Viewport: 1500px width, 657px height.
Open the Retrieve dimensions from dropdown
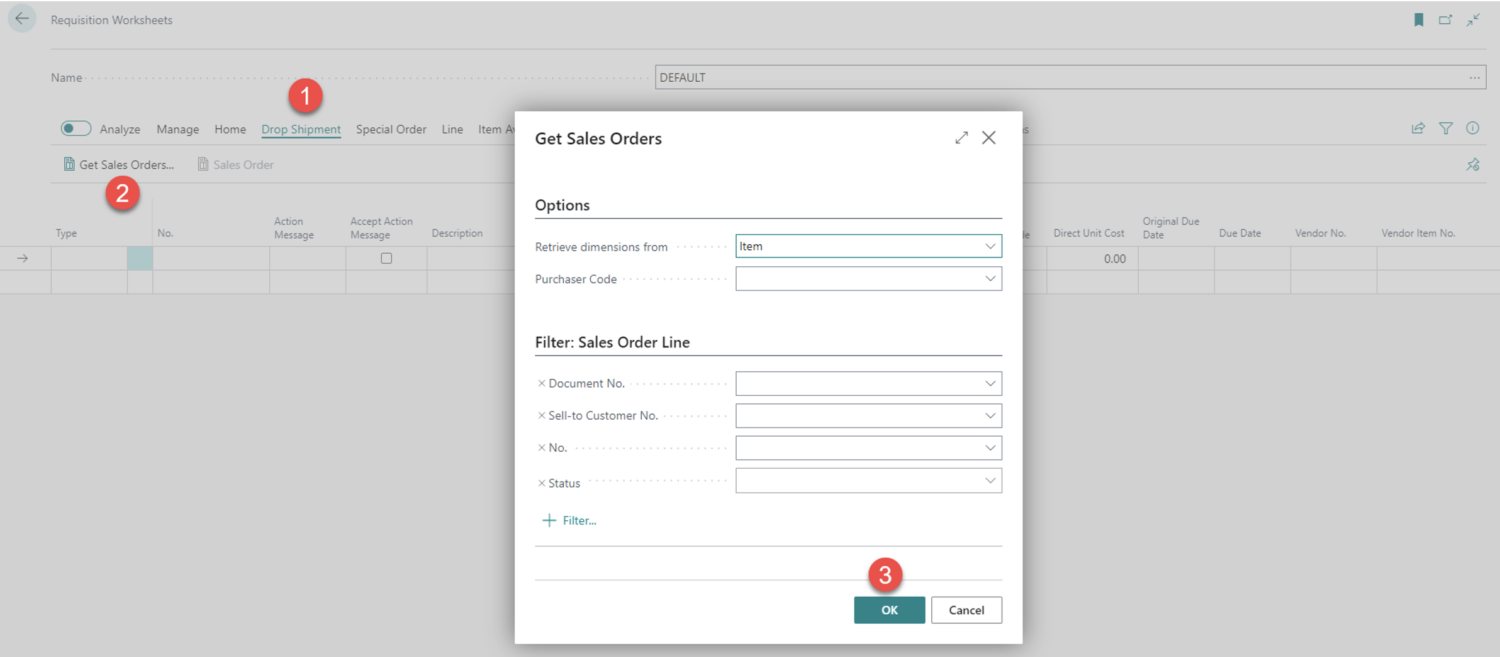pos(991,246)
